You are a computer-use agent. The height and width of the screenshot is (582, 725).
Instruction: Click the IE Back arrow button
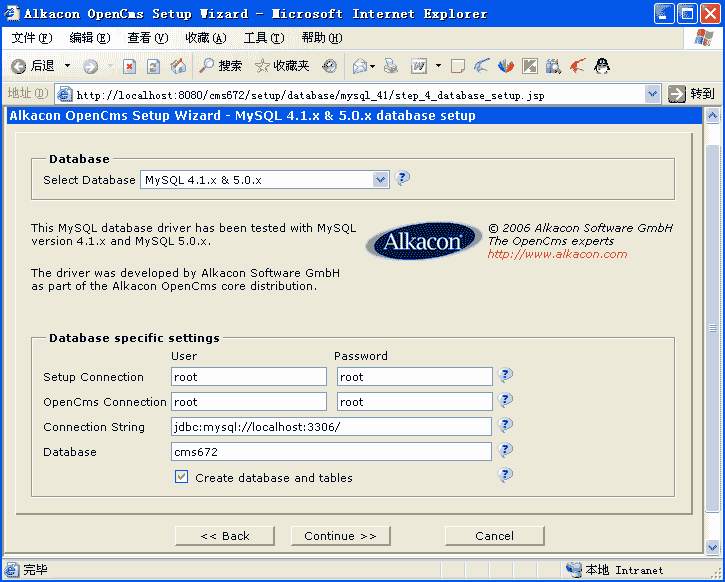[32, 67]
